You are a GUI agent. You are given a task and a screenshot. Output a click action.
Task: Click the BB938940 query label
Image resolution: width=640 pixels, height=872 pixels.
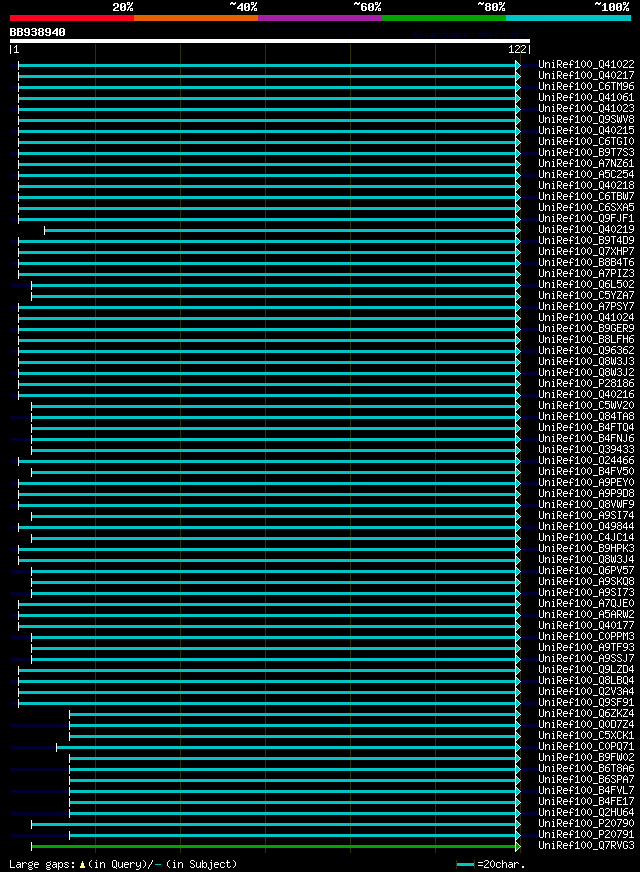coord(37,32)
